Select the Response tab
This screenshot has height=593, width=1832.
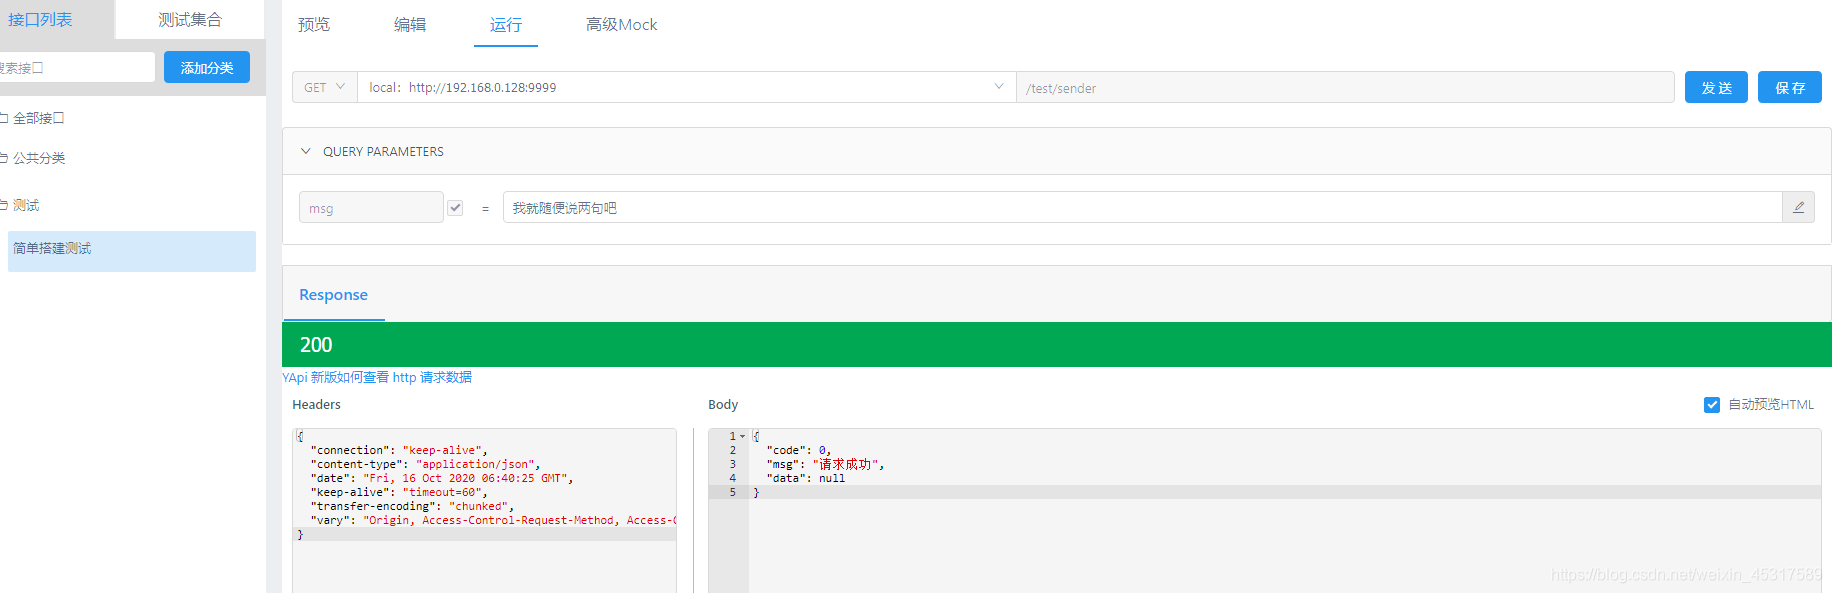click(334, 294)
